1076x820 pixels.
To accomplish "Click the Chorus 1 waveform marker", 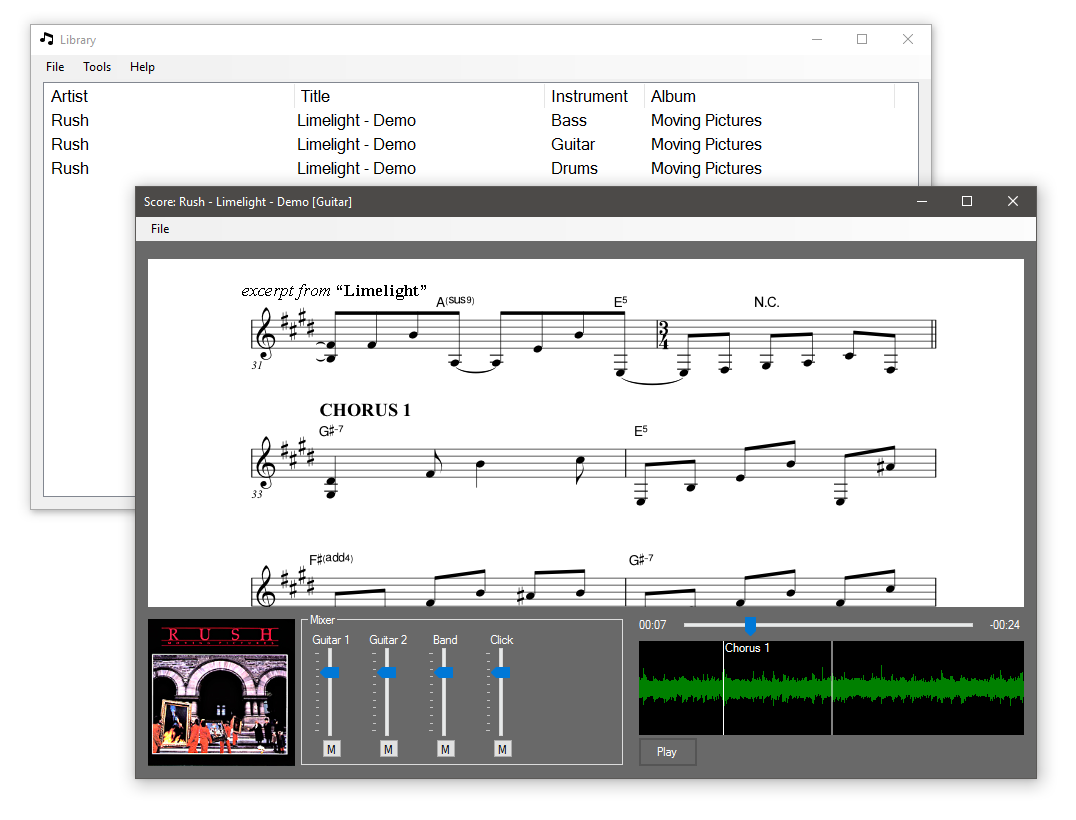I will [x=747, y=648].
